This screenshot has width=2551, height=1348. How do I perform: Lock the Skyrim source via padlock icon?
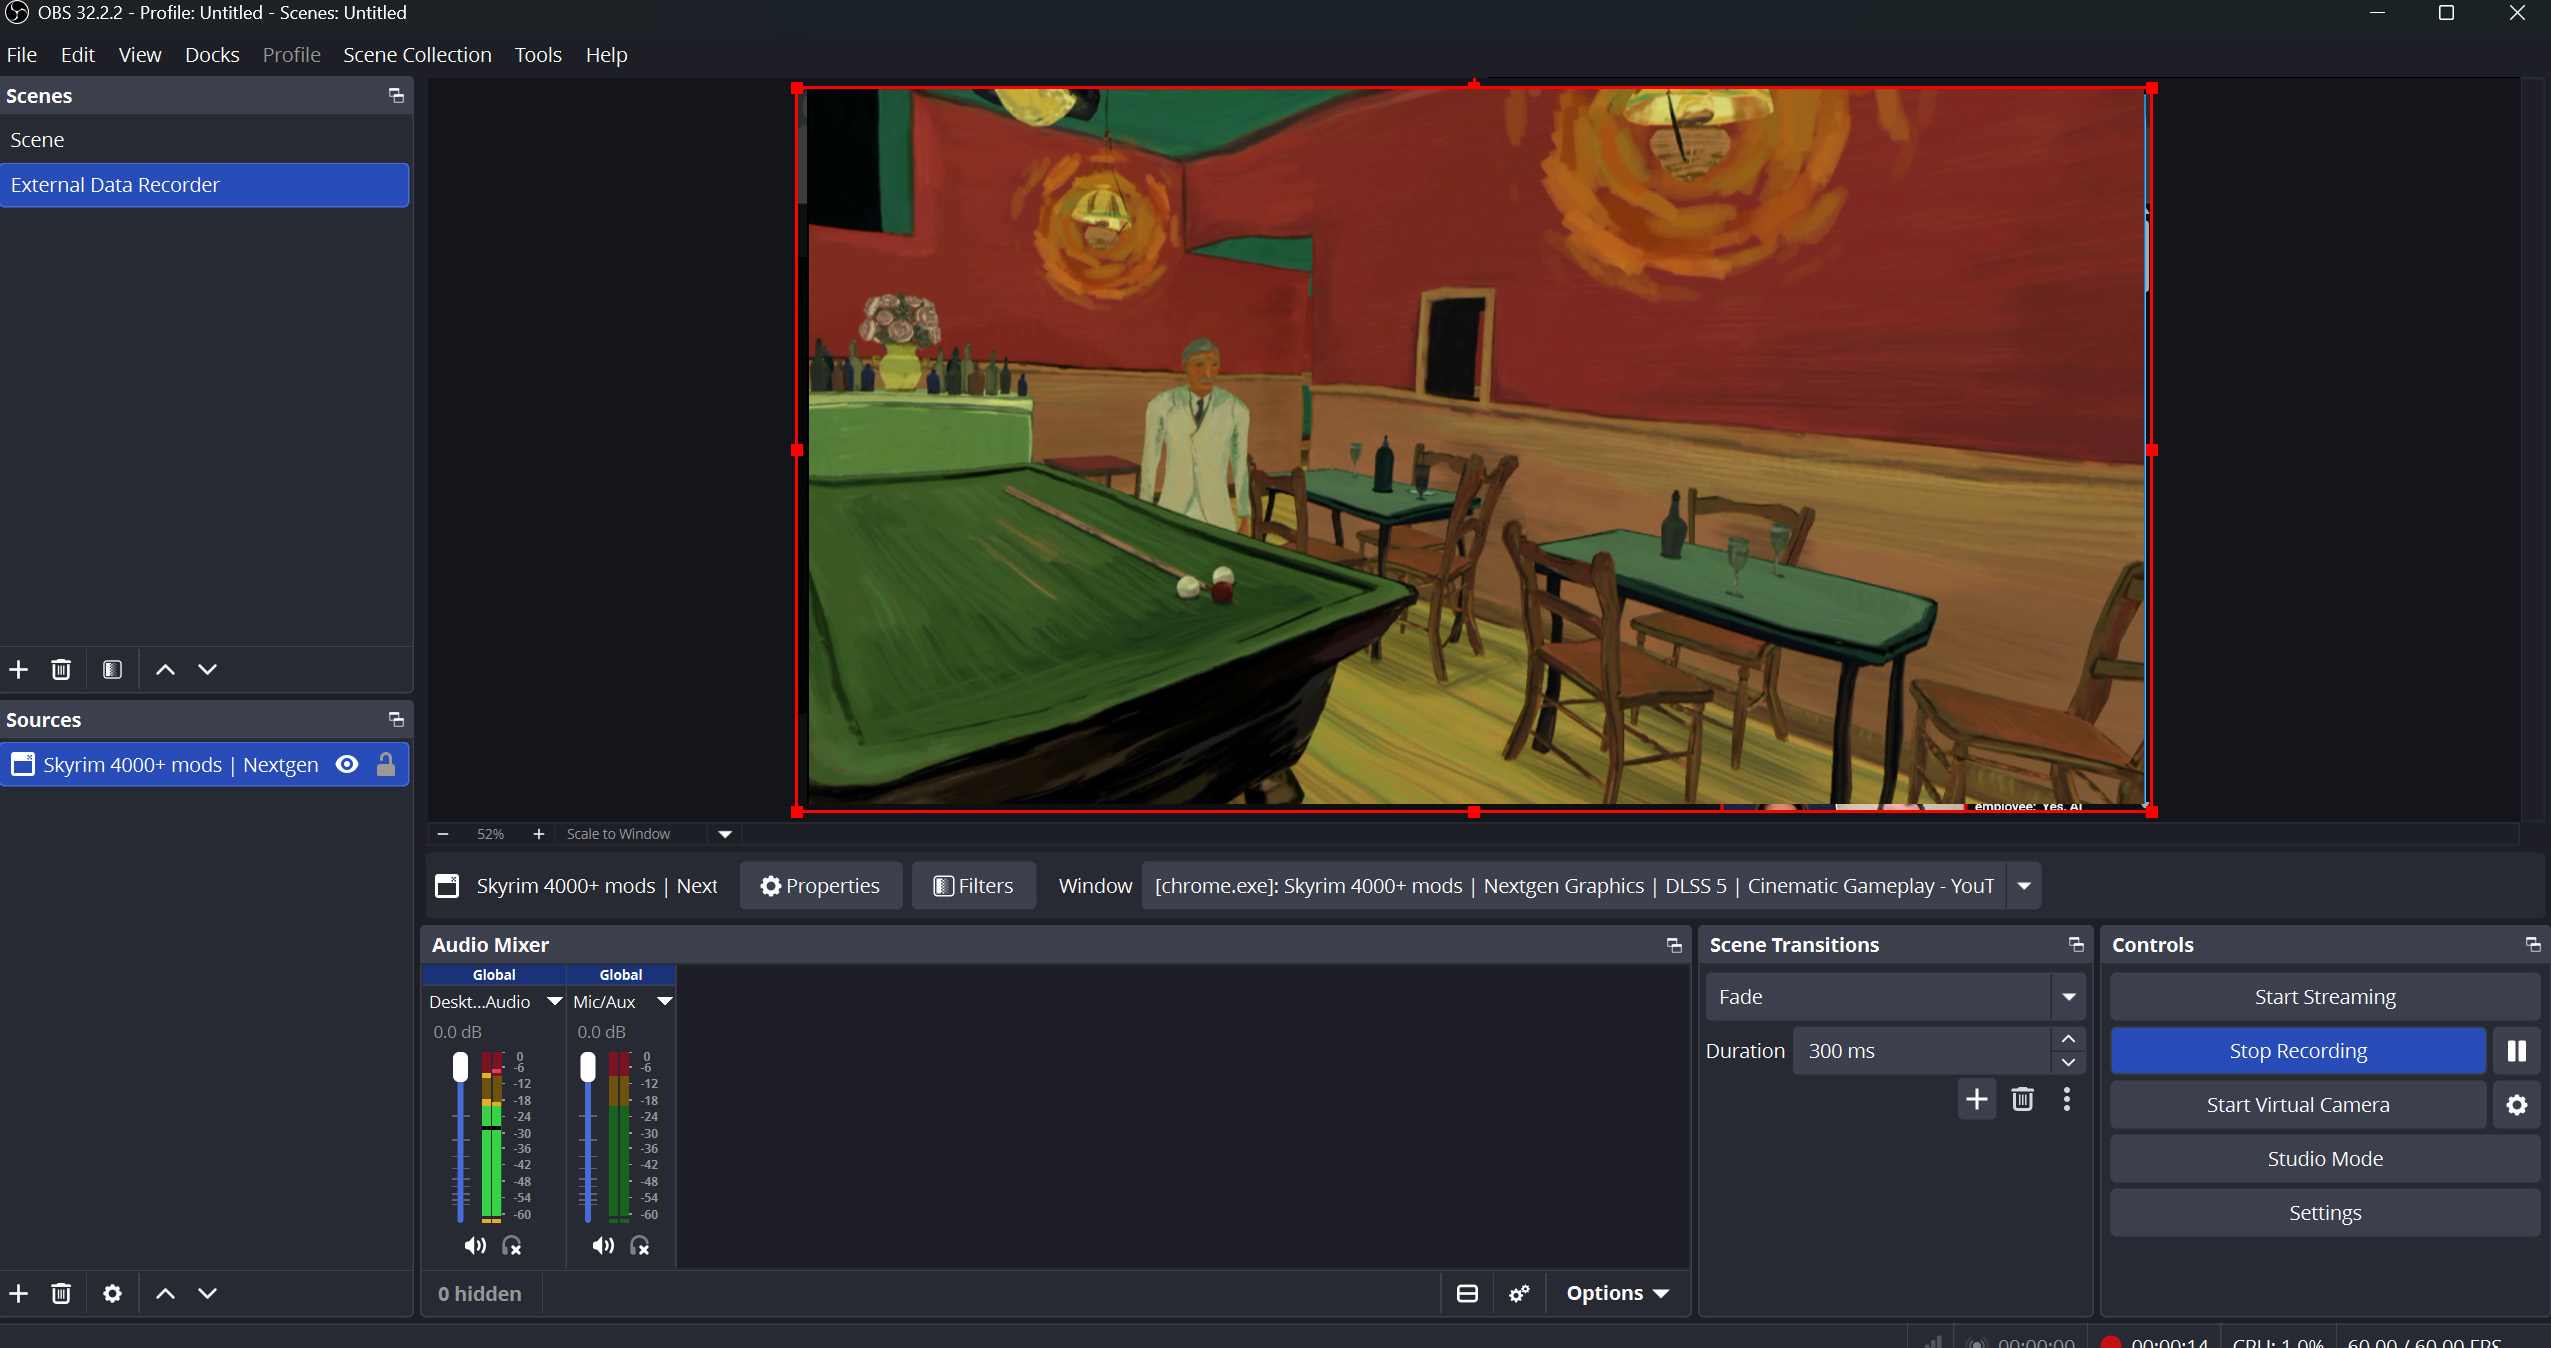pos(386,765)
